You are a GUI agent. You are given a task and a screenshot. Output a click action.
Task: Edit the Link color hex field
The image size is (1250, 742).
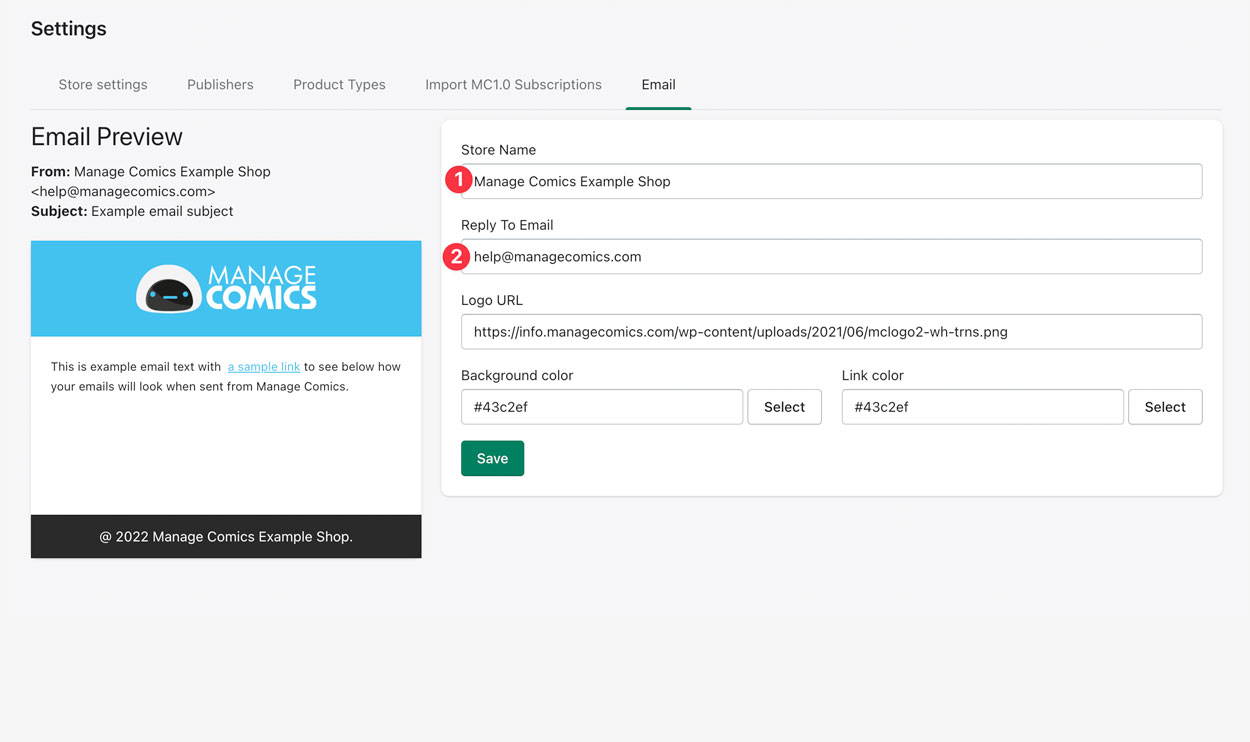click(982, 407)
